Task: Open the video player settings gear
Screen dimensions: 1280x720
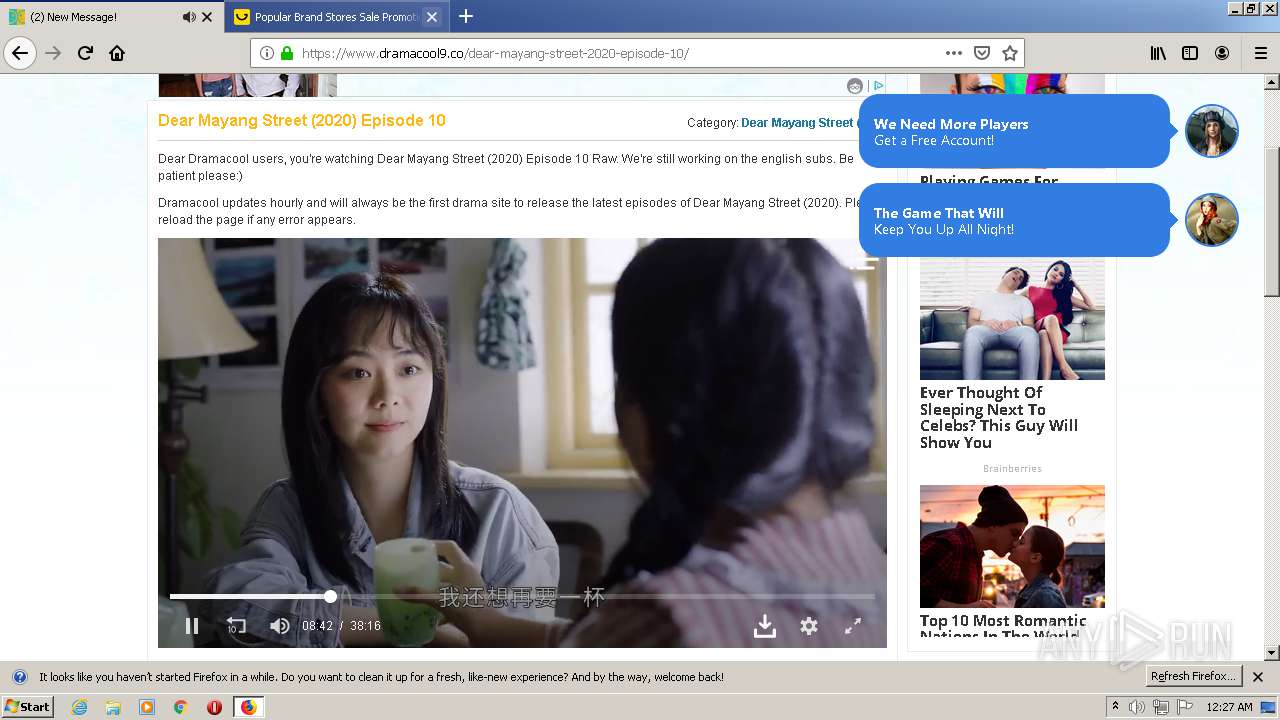Action: [x=809, y=626]
